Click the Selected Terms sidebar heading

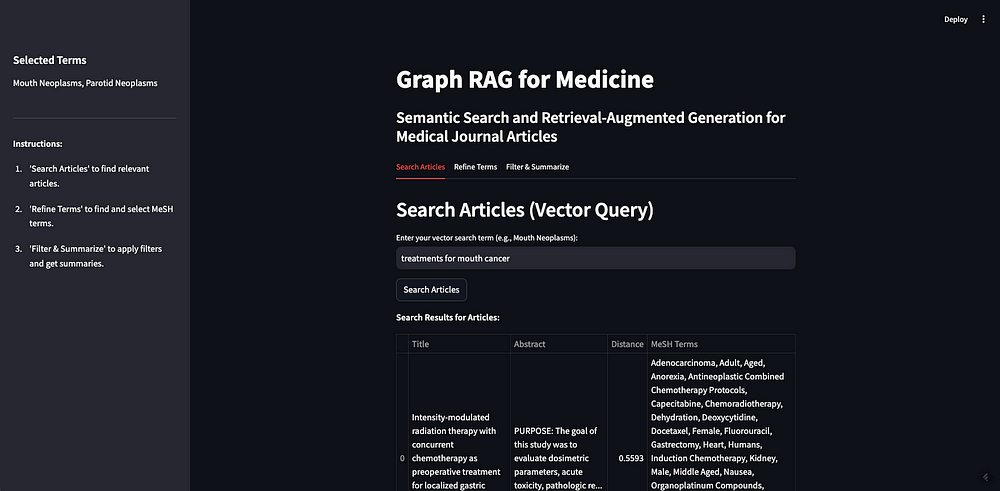click(x=50, y=60)
